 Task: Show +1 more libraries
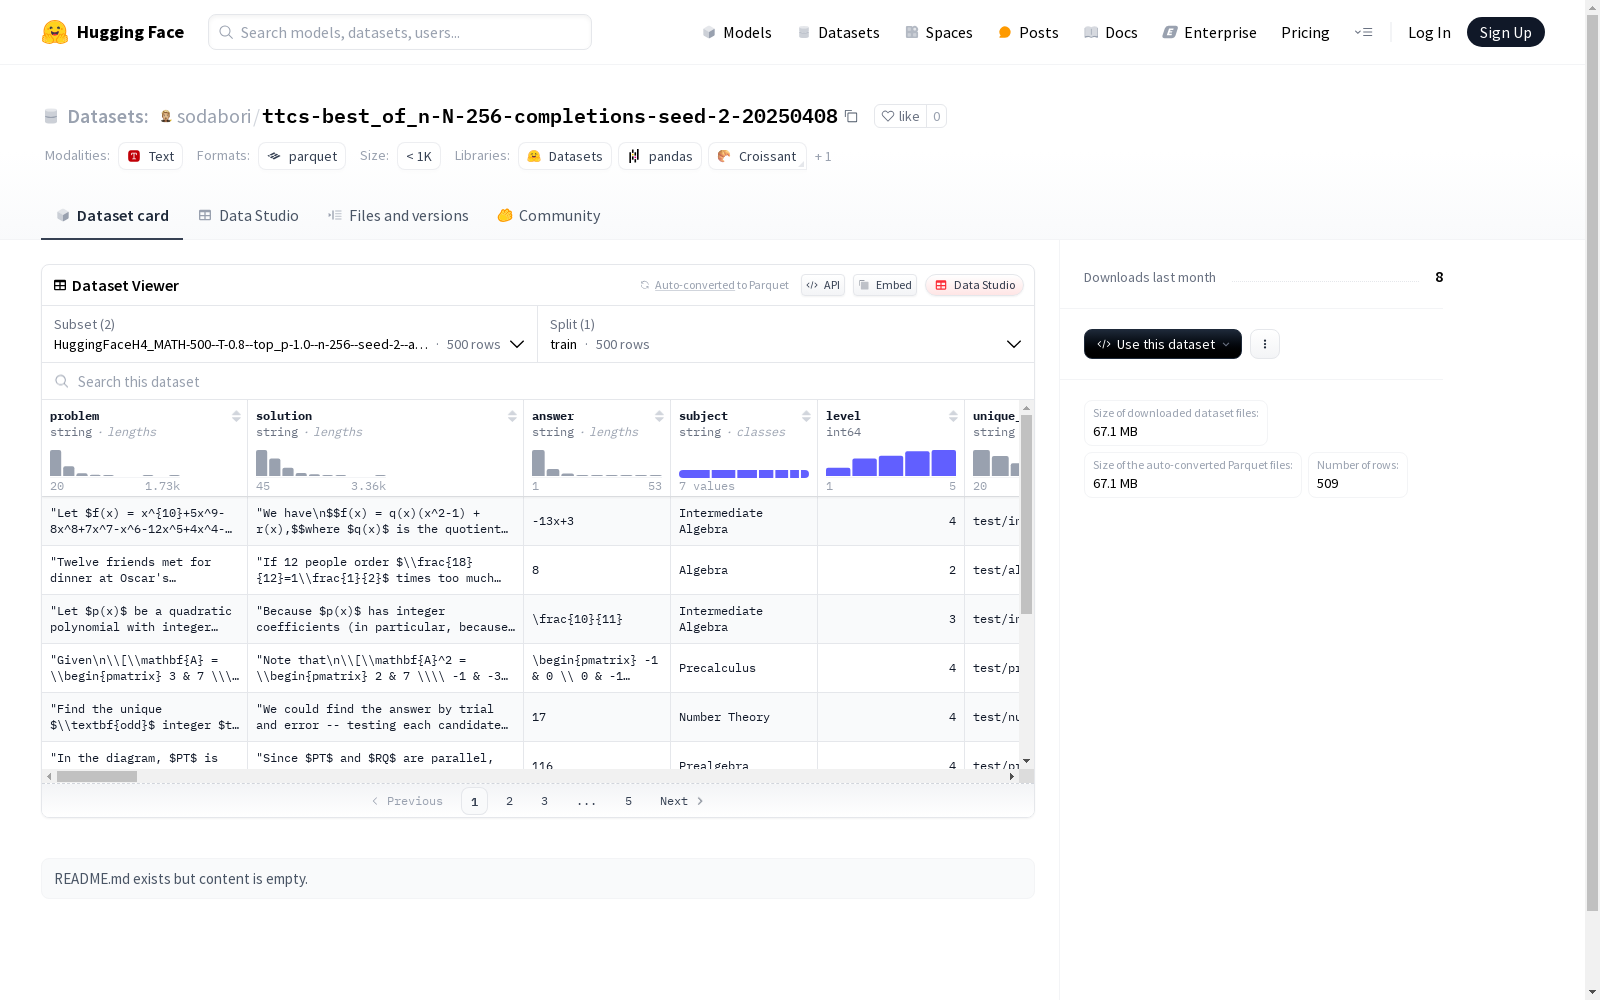point(823,157)
